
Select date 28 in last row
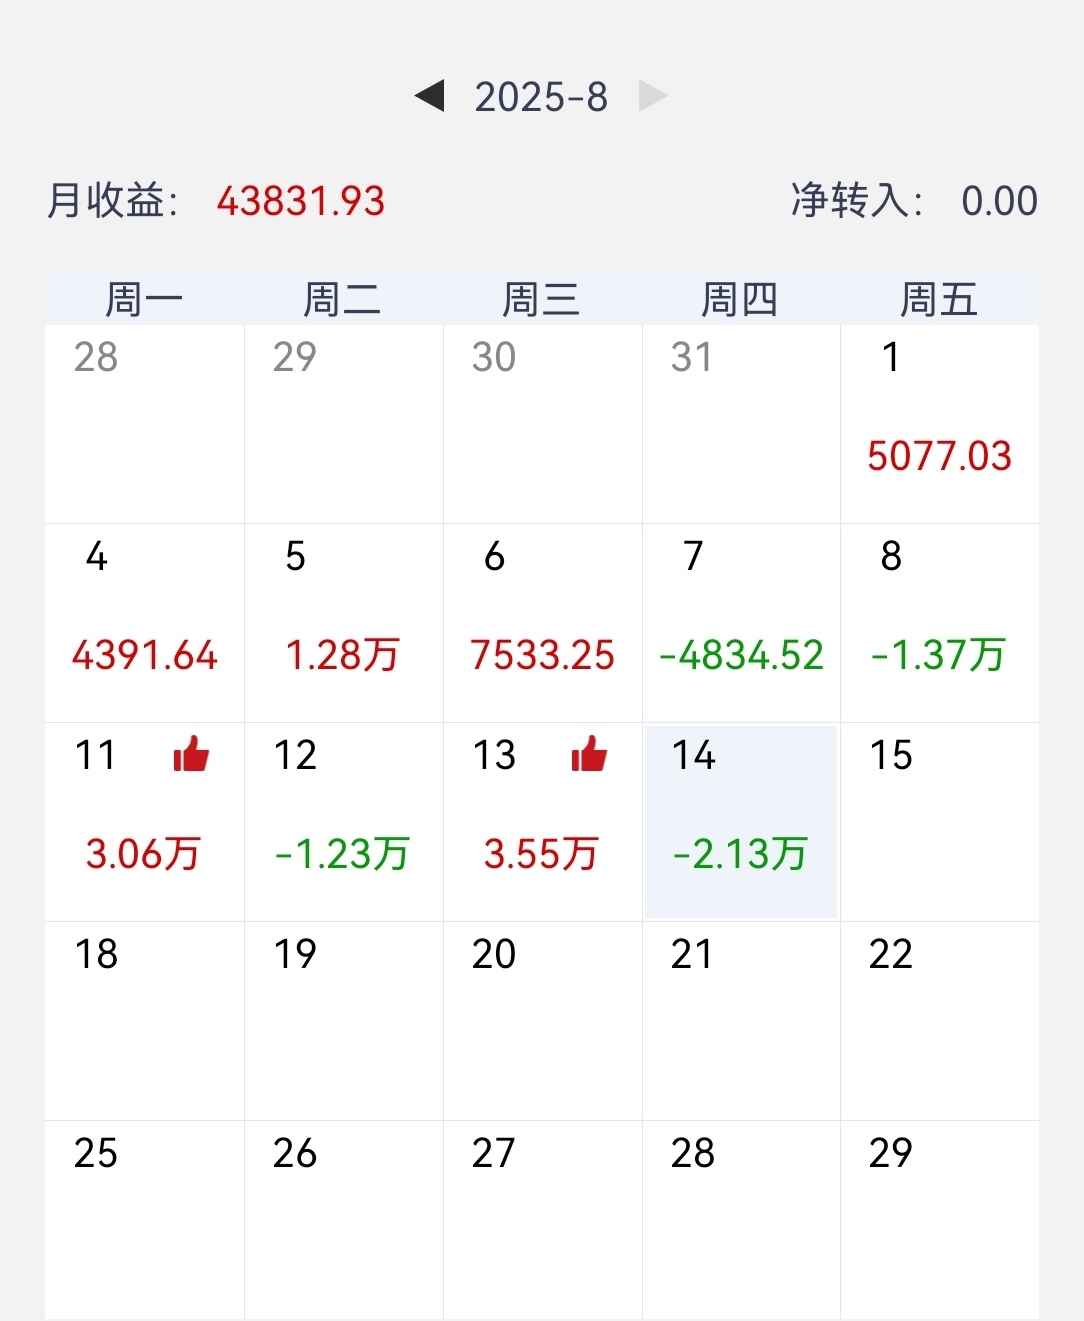click(741, 1220)
